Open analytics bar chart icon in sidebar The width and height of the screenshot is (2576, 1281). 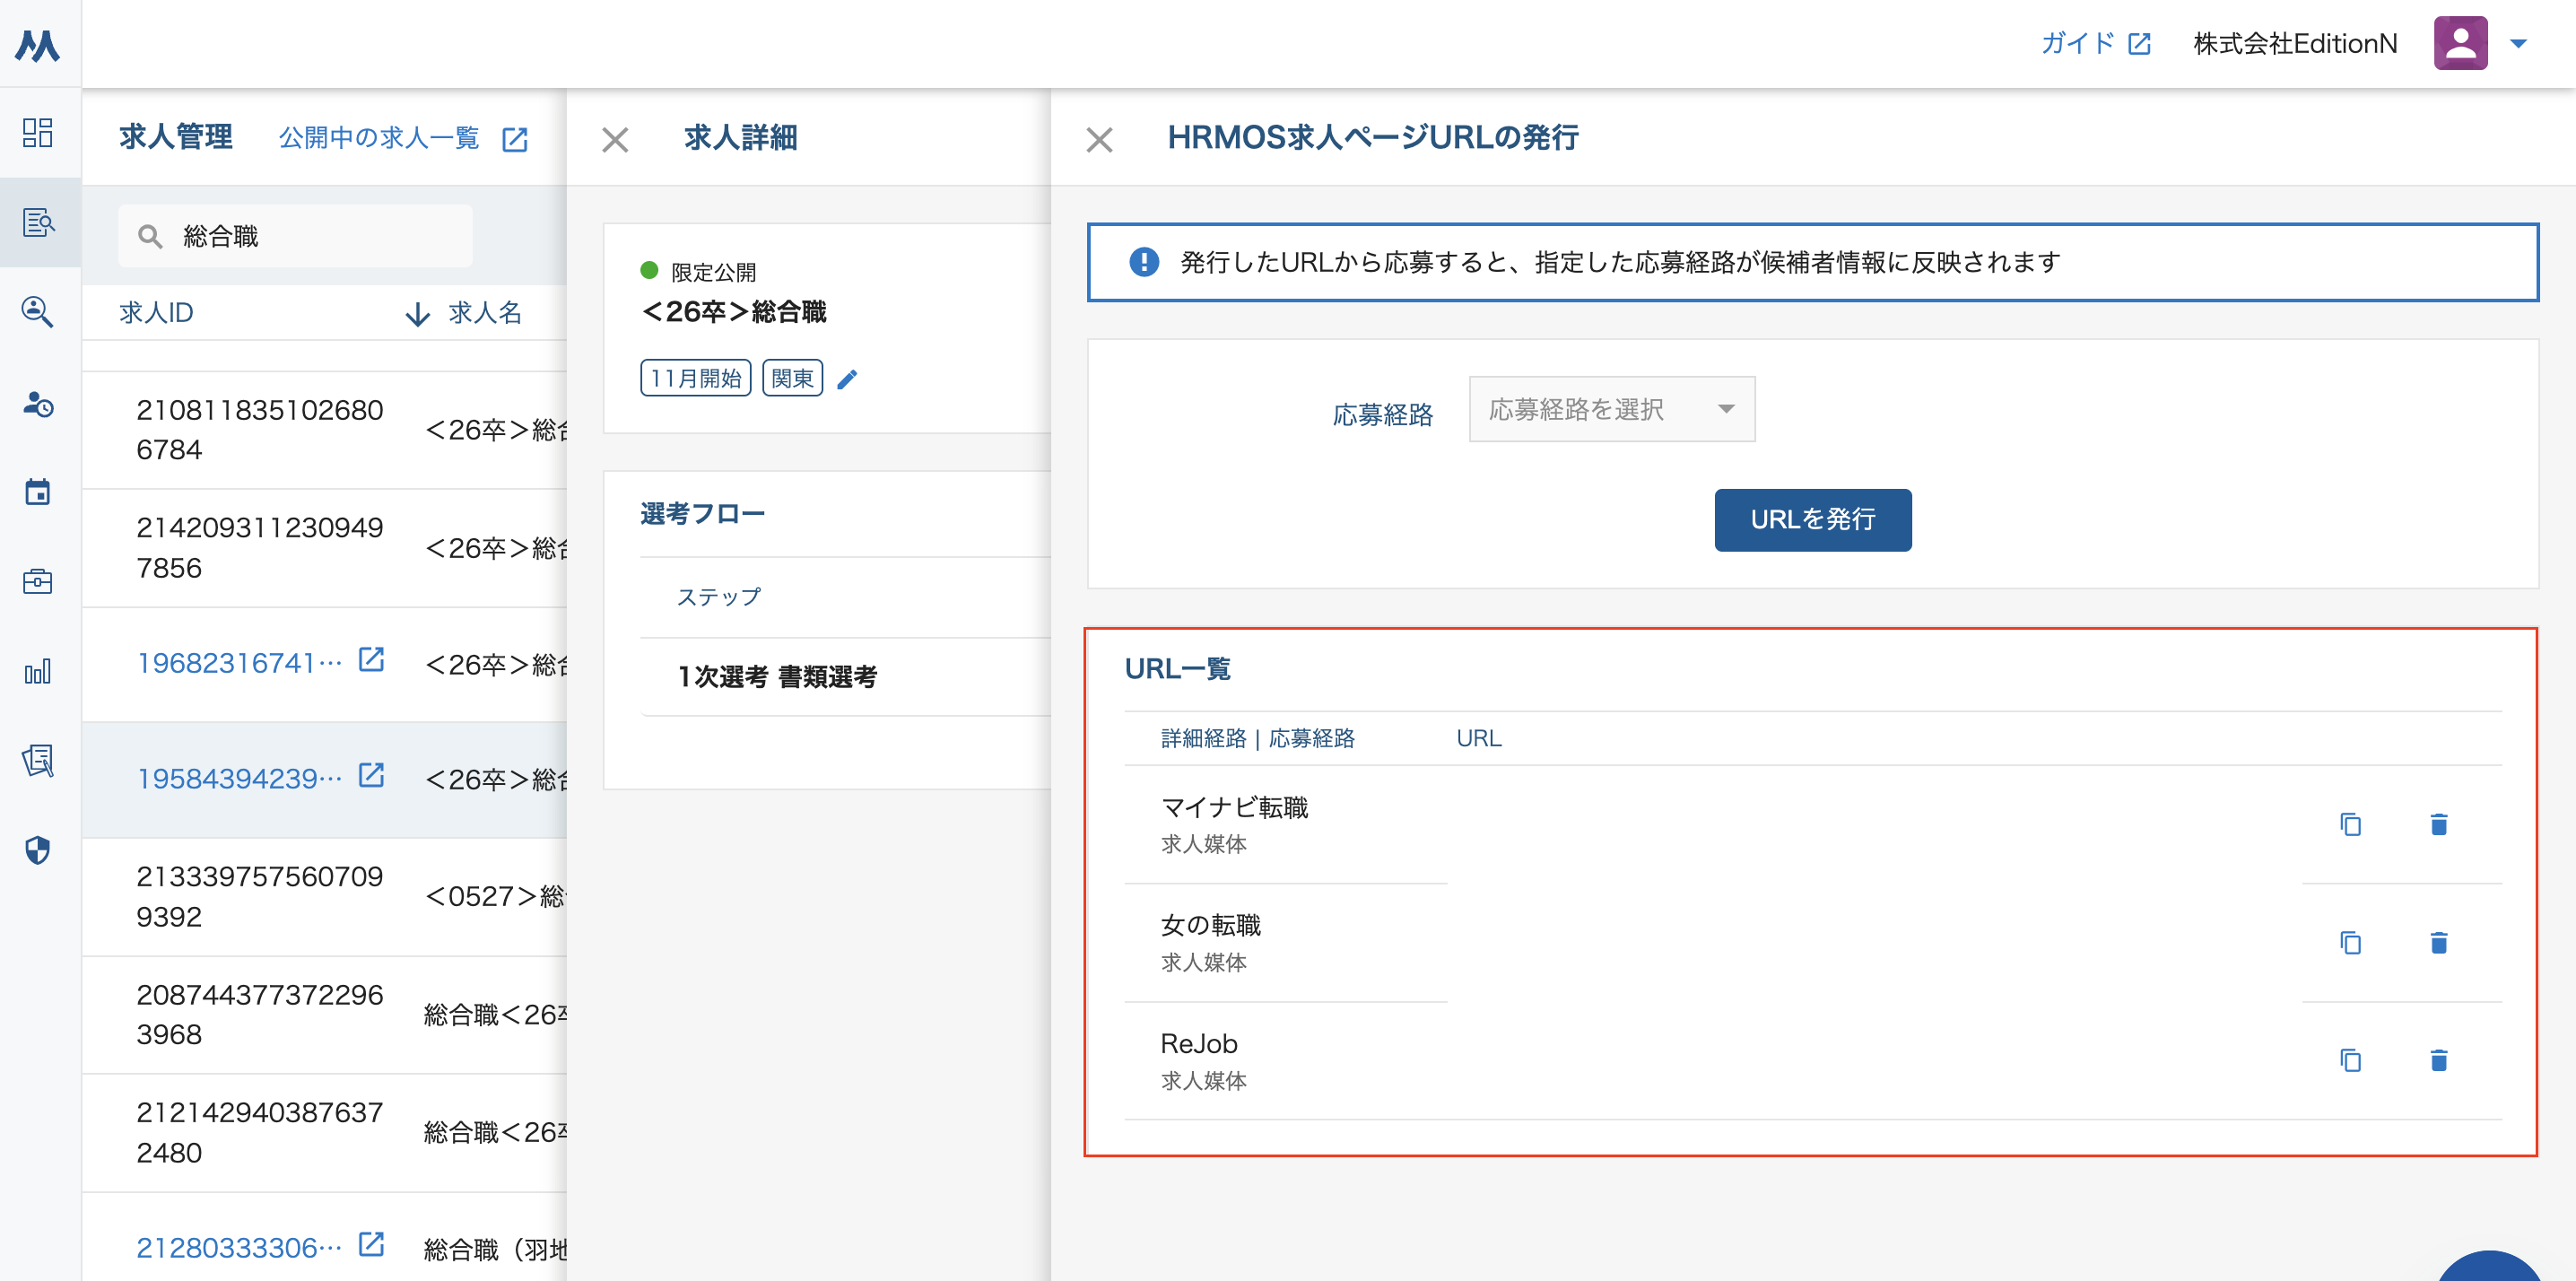pos(38,672)
